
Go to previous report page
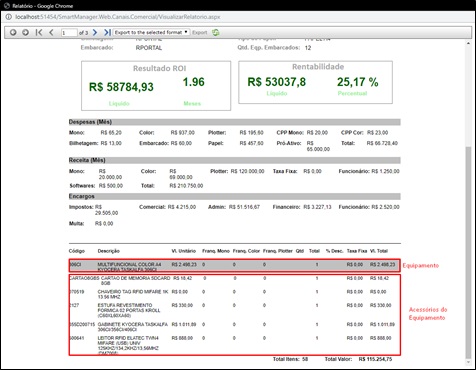point(51,32)
